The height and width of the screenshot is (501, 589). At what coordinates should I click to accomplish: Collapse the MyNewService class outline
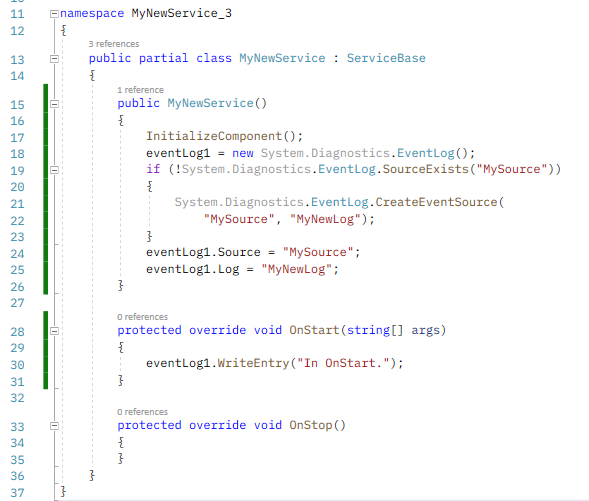click(54, 59)
